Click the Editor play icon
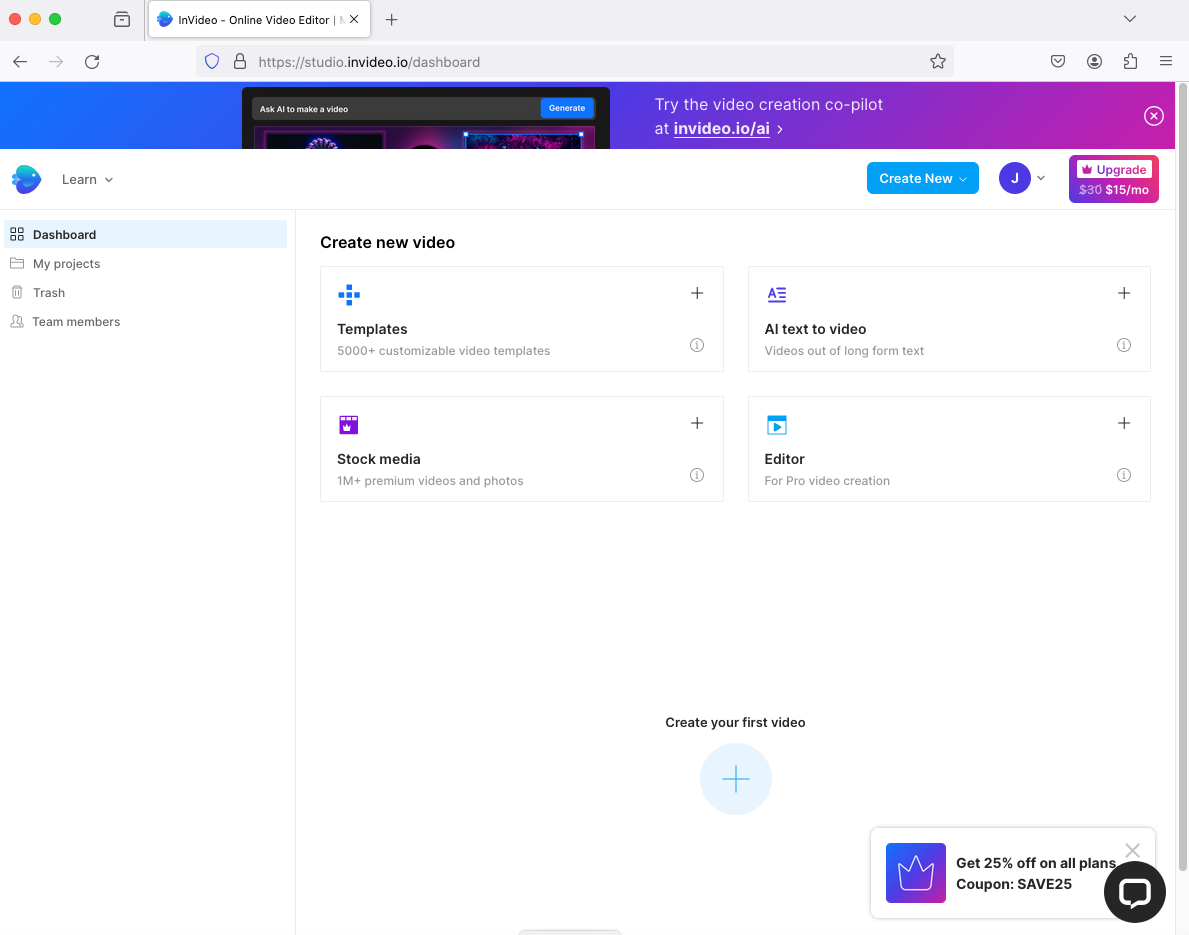Screen dimensions: 1189x935 [776, 425]
